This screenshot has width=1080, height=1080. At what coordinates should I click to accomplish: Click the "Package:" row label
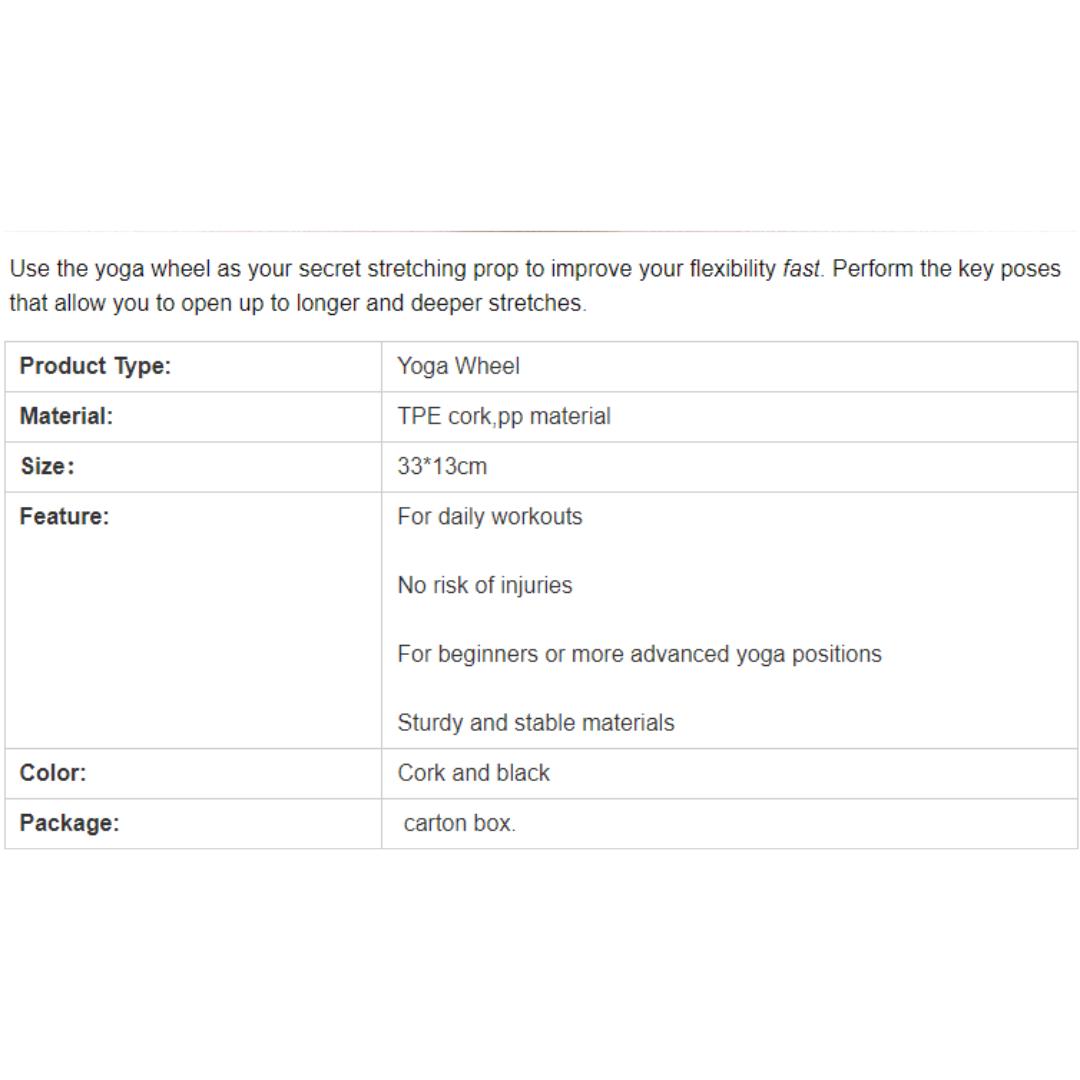[x=70, y=823]
